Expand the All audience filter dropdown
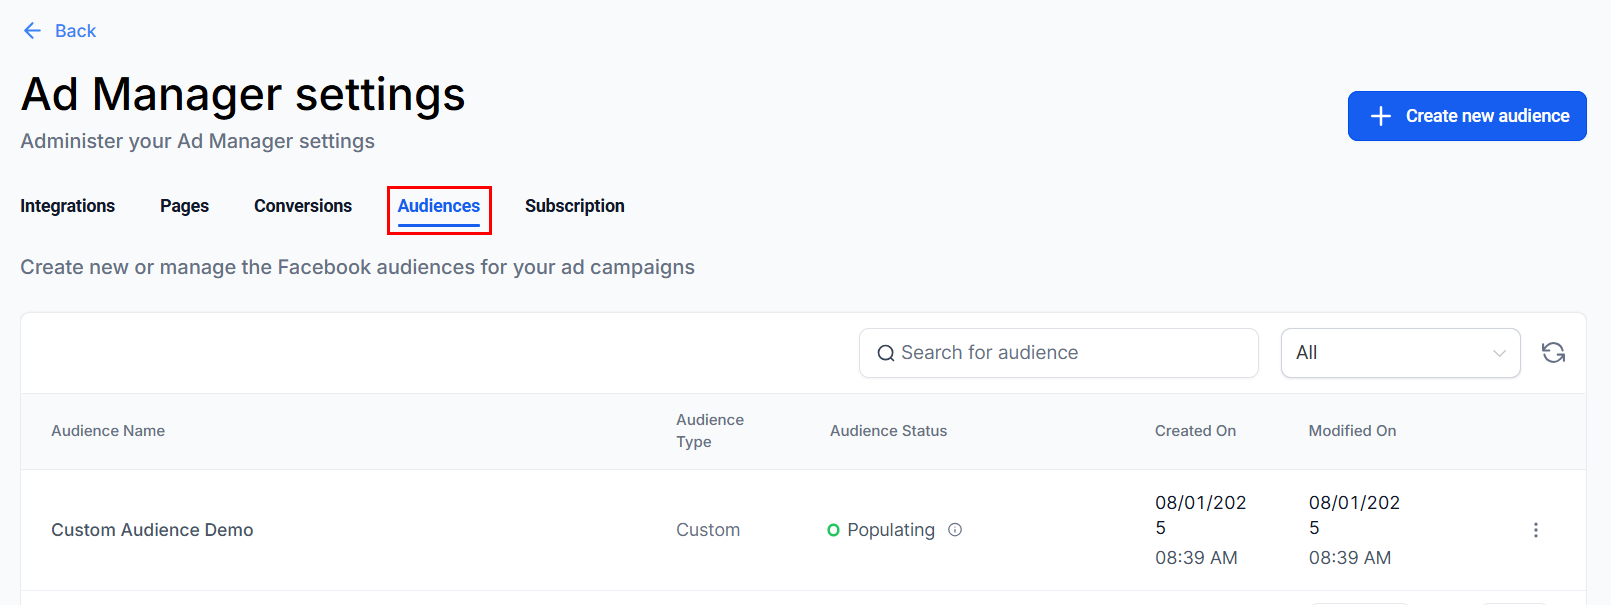Image resolution: width=1611 pixels, height=605 pixels. click(x=1400, y=353)
